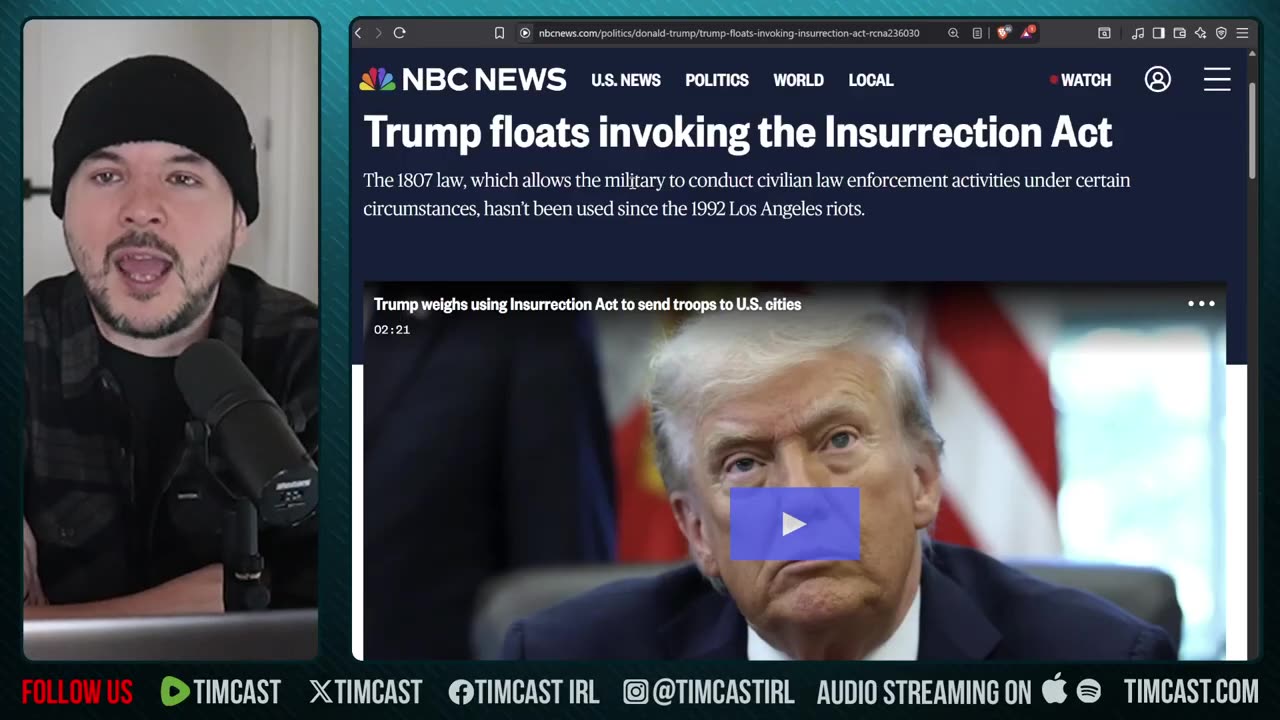1280x720 pixels.
Task: Open the Brave VPN shield icon
Action: [1221, 33]
